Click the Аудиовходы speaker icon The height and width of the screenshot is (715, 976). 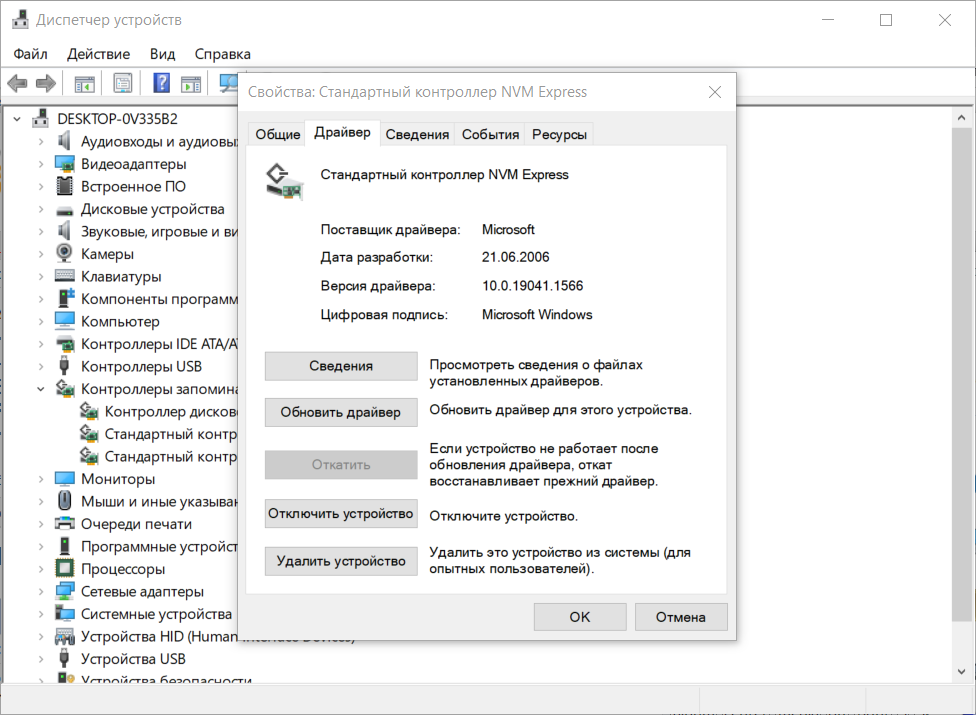click(x=64, y=141)
